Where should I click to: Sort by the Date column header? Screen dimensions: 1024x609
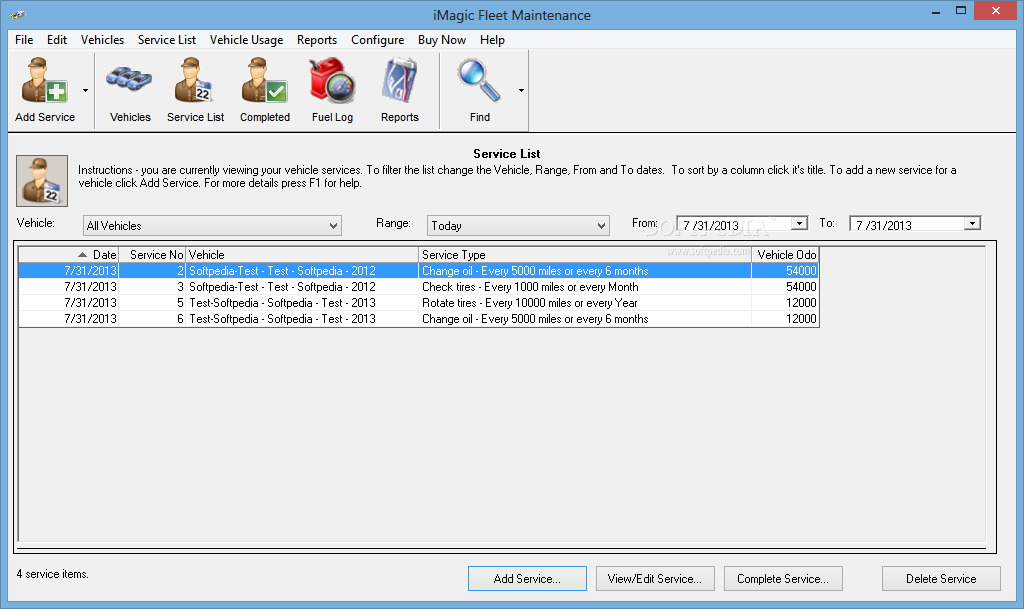click(x=69, y=255)
